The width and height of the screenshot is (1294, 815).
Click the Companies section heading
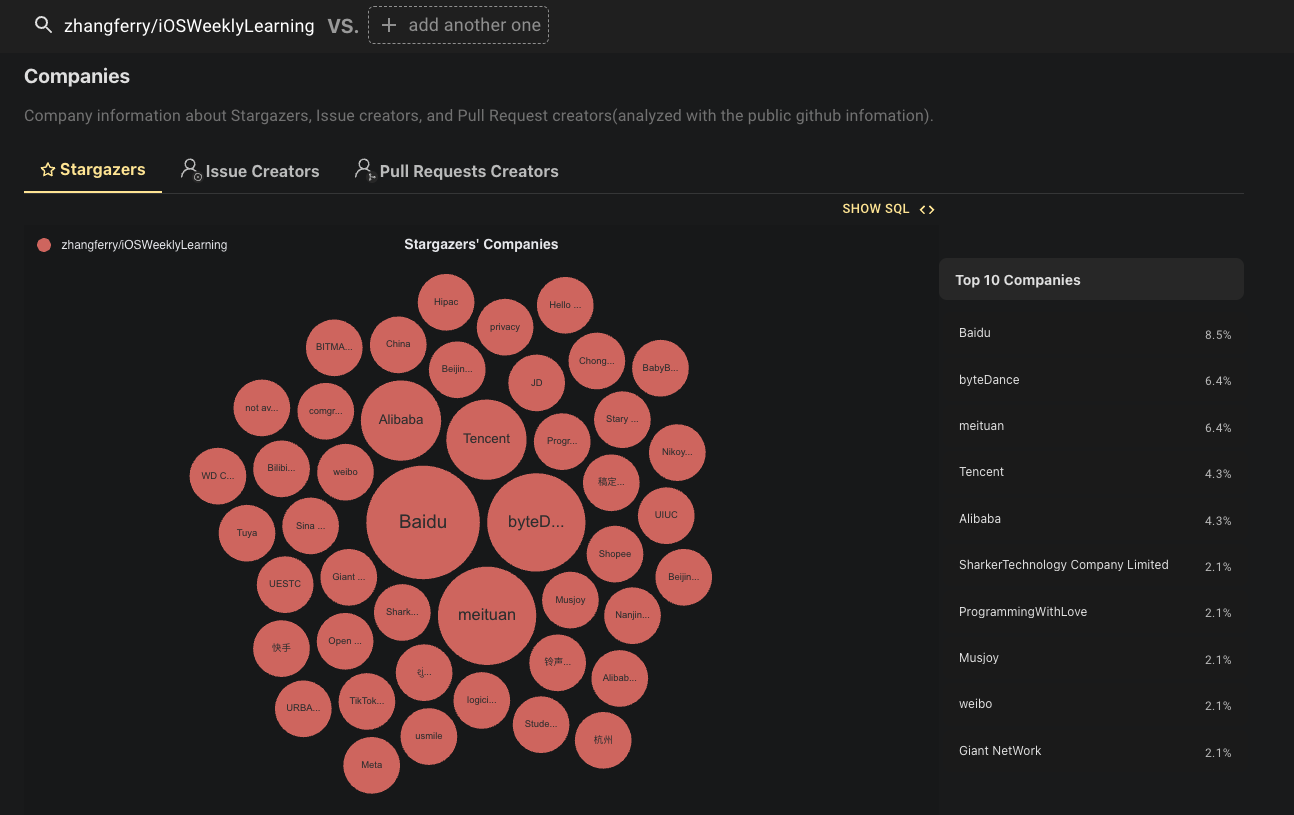pyautogui.click(x=77, y=76)
